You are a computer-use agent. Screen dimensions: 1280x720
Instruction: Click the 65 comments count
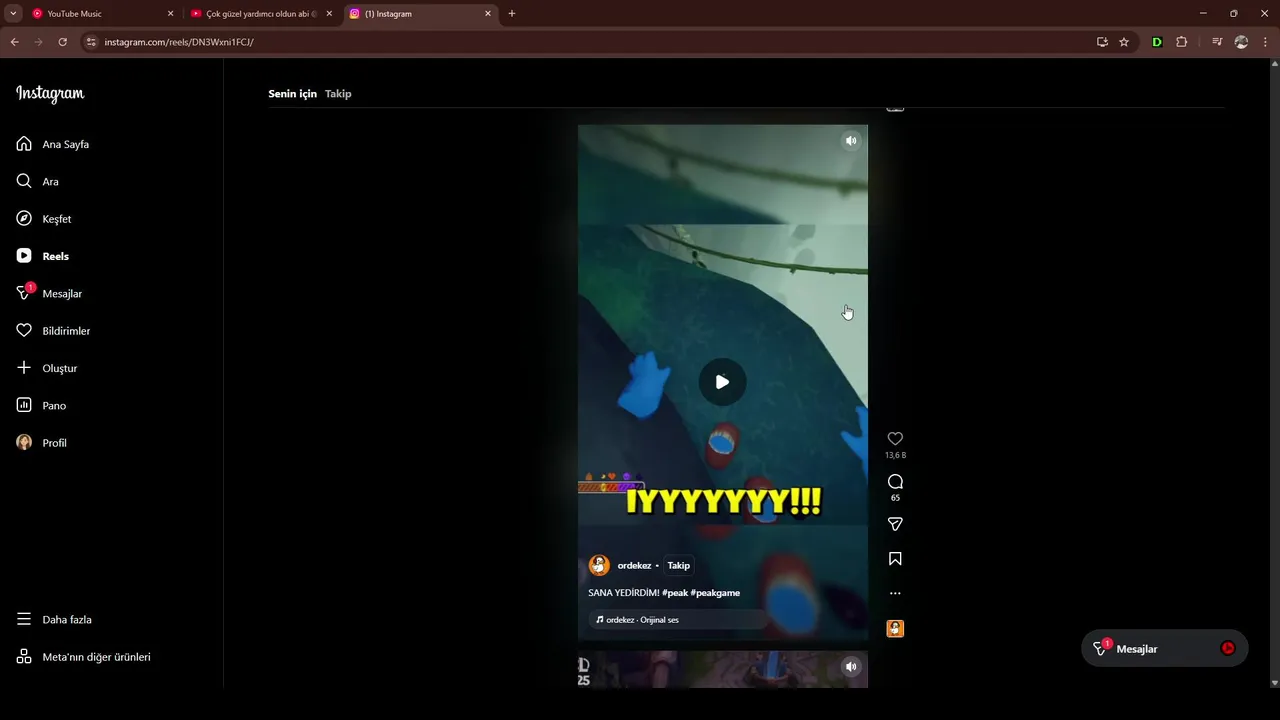pyautogui.click(x=895, y=498)
